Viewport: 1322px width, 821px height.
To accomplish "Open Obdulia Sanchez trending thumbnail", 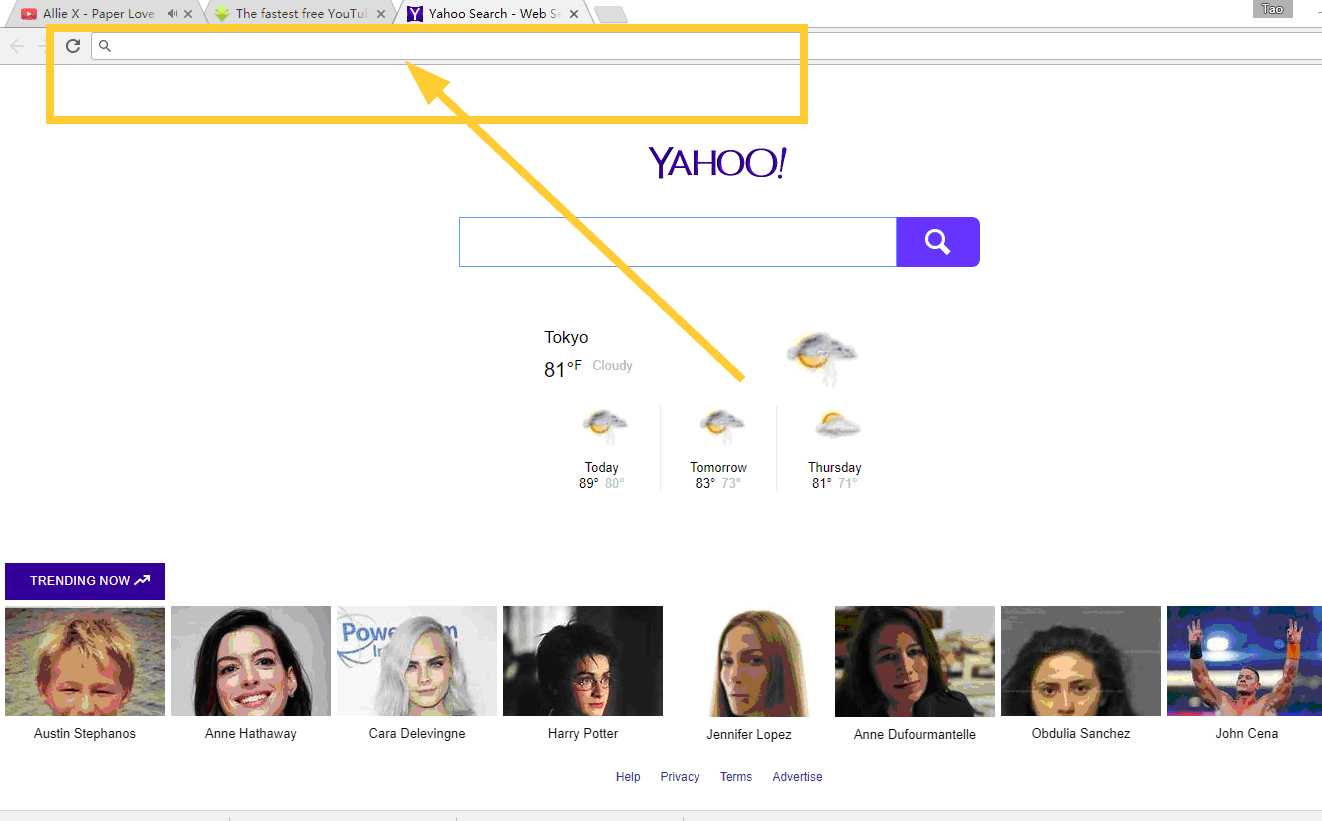I will 1081,661.
